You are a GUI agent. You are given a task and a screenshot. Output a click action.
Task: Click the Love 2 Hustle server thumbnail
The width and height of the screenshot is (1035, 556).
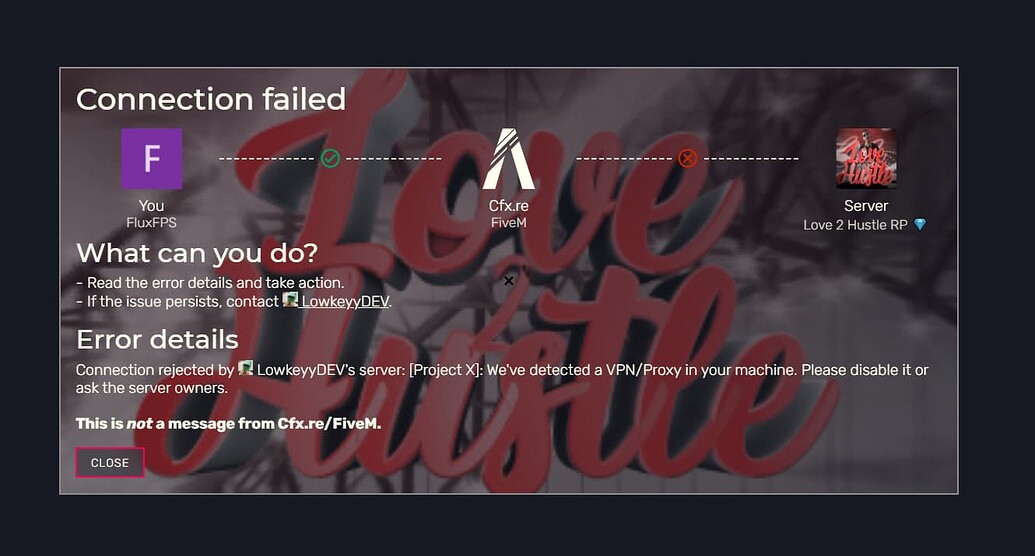coord(866,158)
